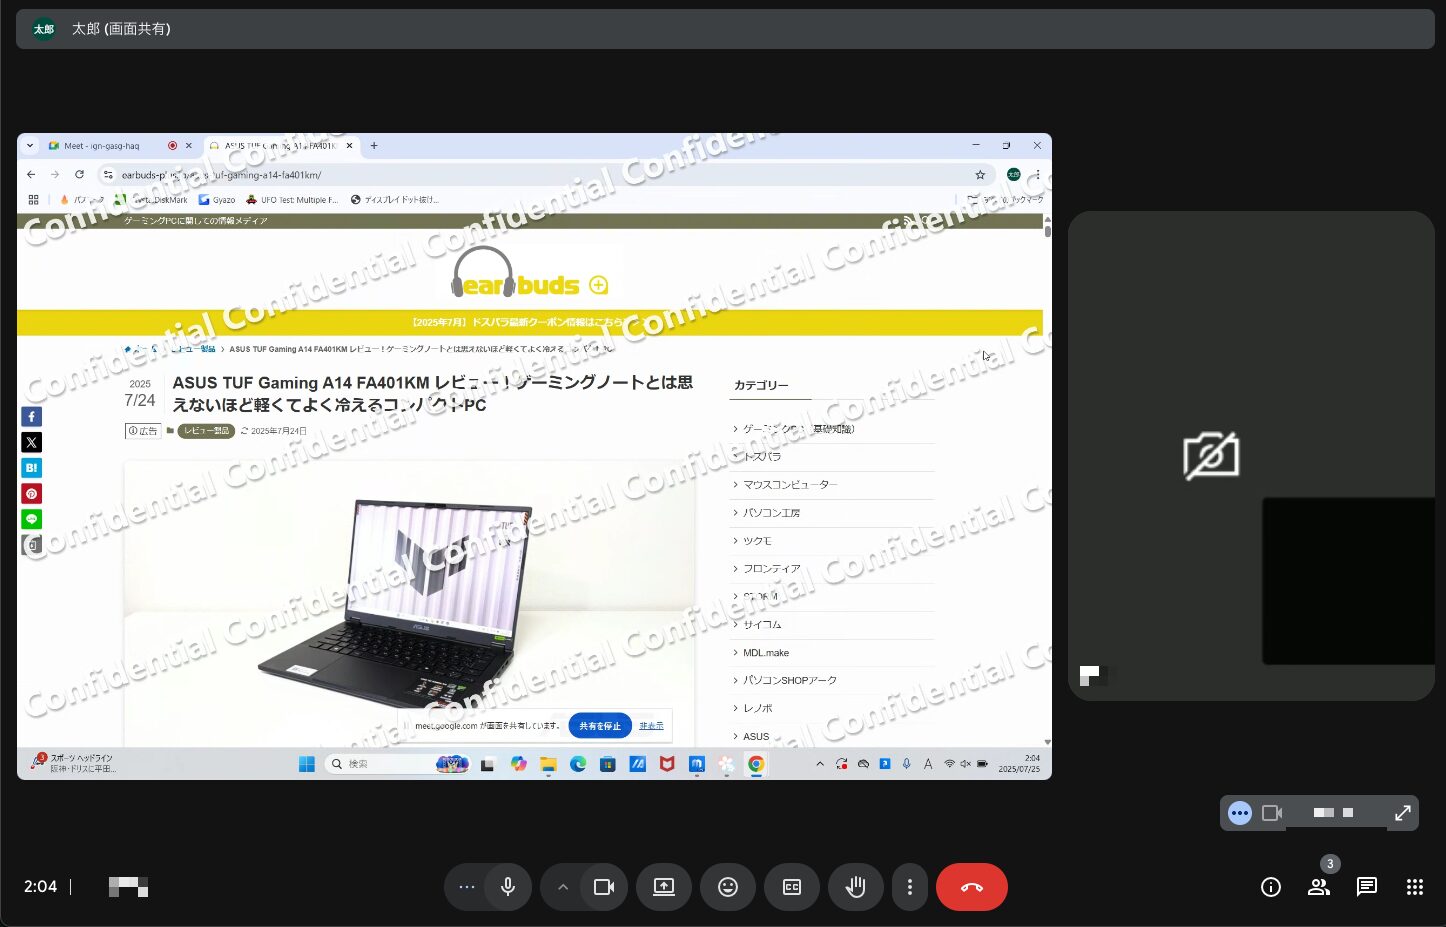Screen dimensions: 1446x927
Task: Open the meeting details info icon
Action: [1270, 887]
